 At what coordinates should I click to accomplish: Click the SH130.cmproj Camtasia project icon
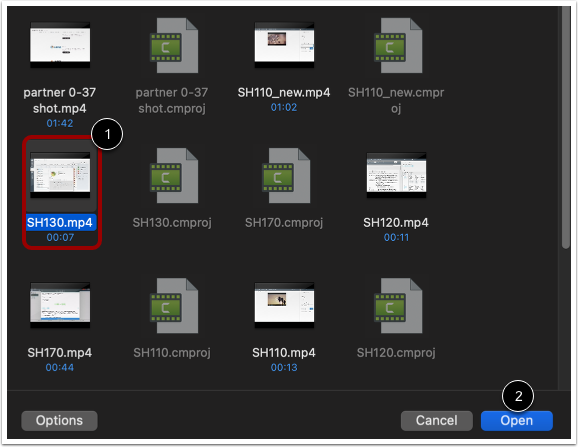click(174, 175)
